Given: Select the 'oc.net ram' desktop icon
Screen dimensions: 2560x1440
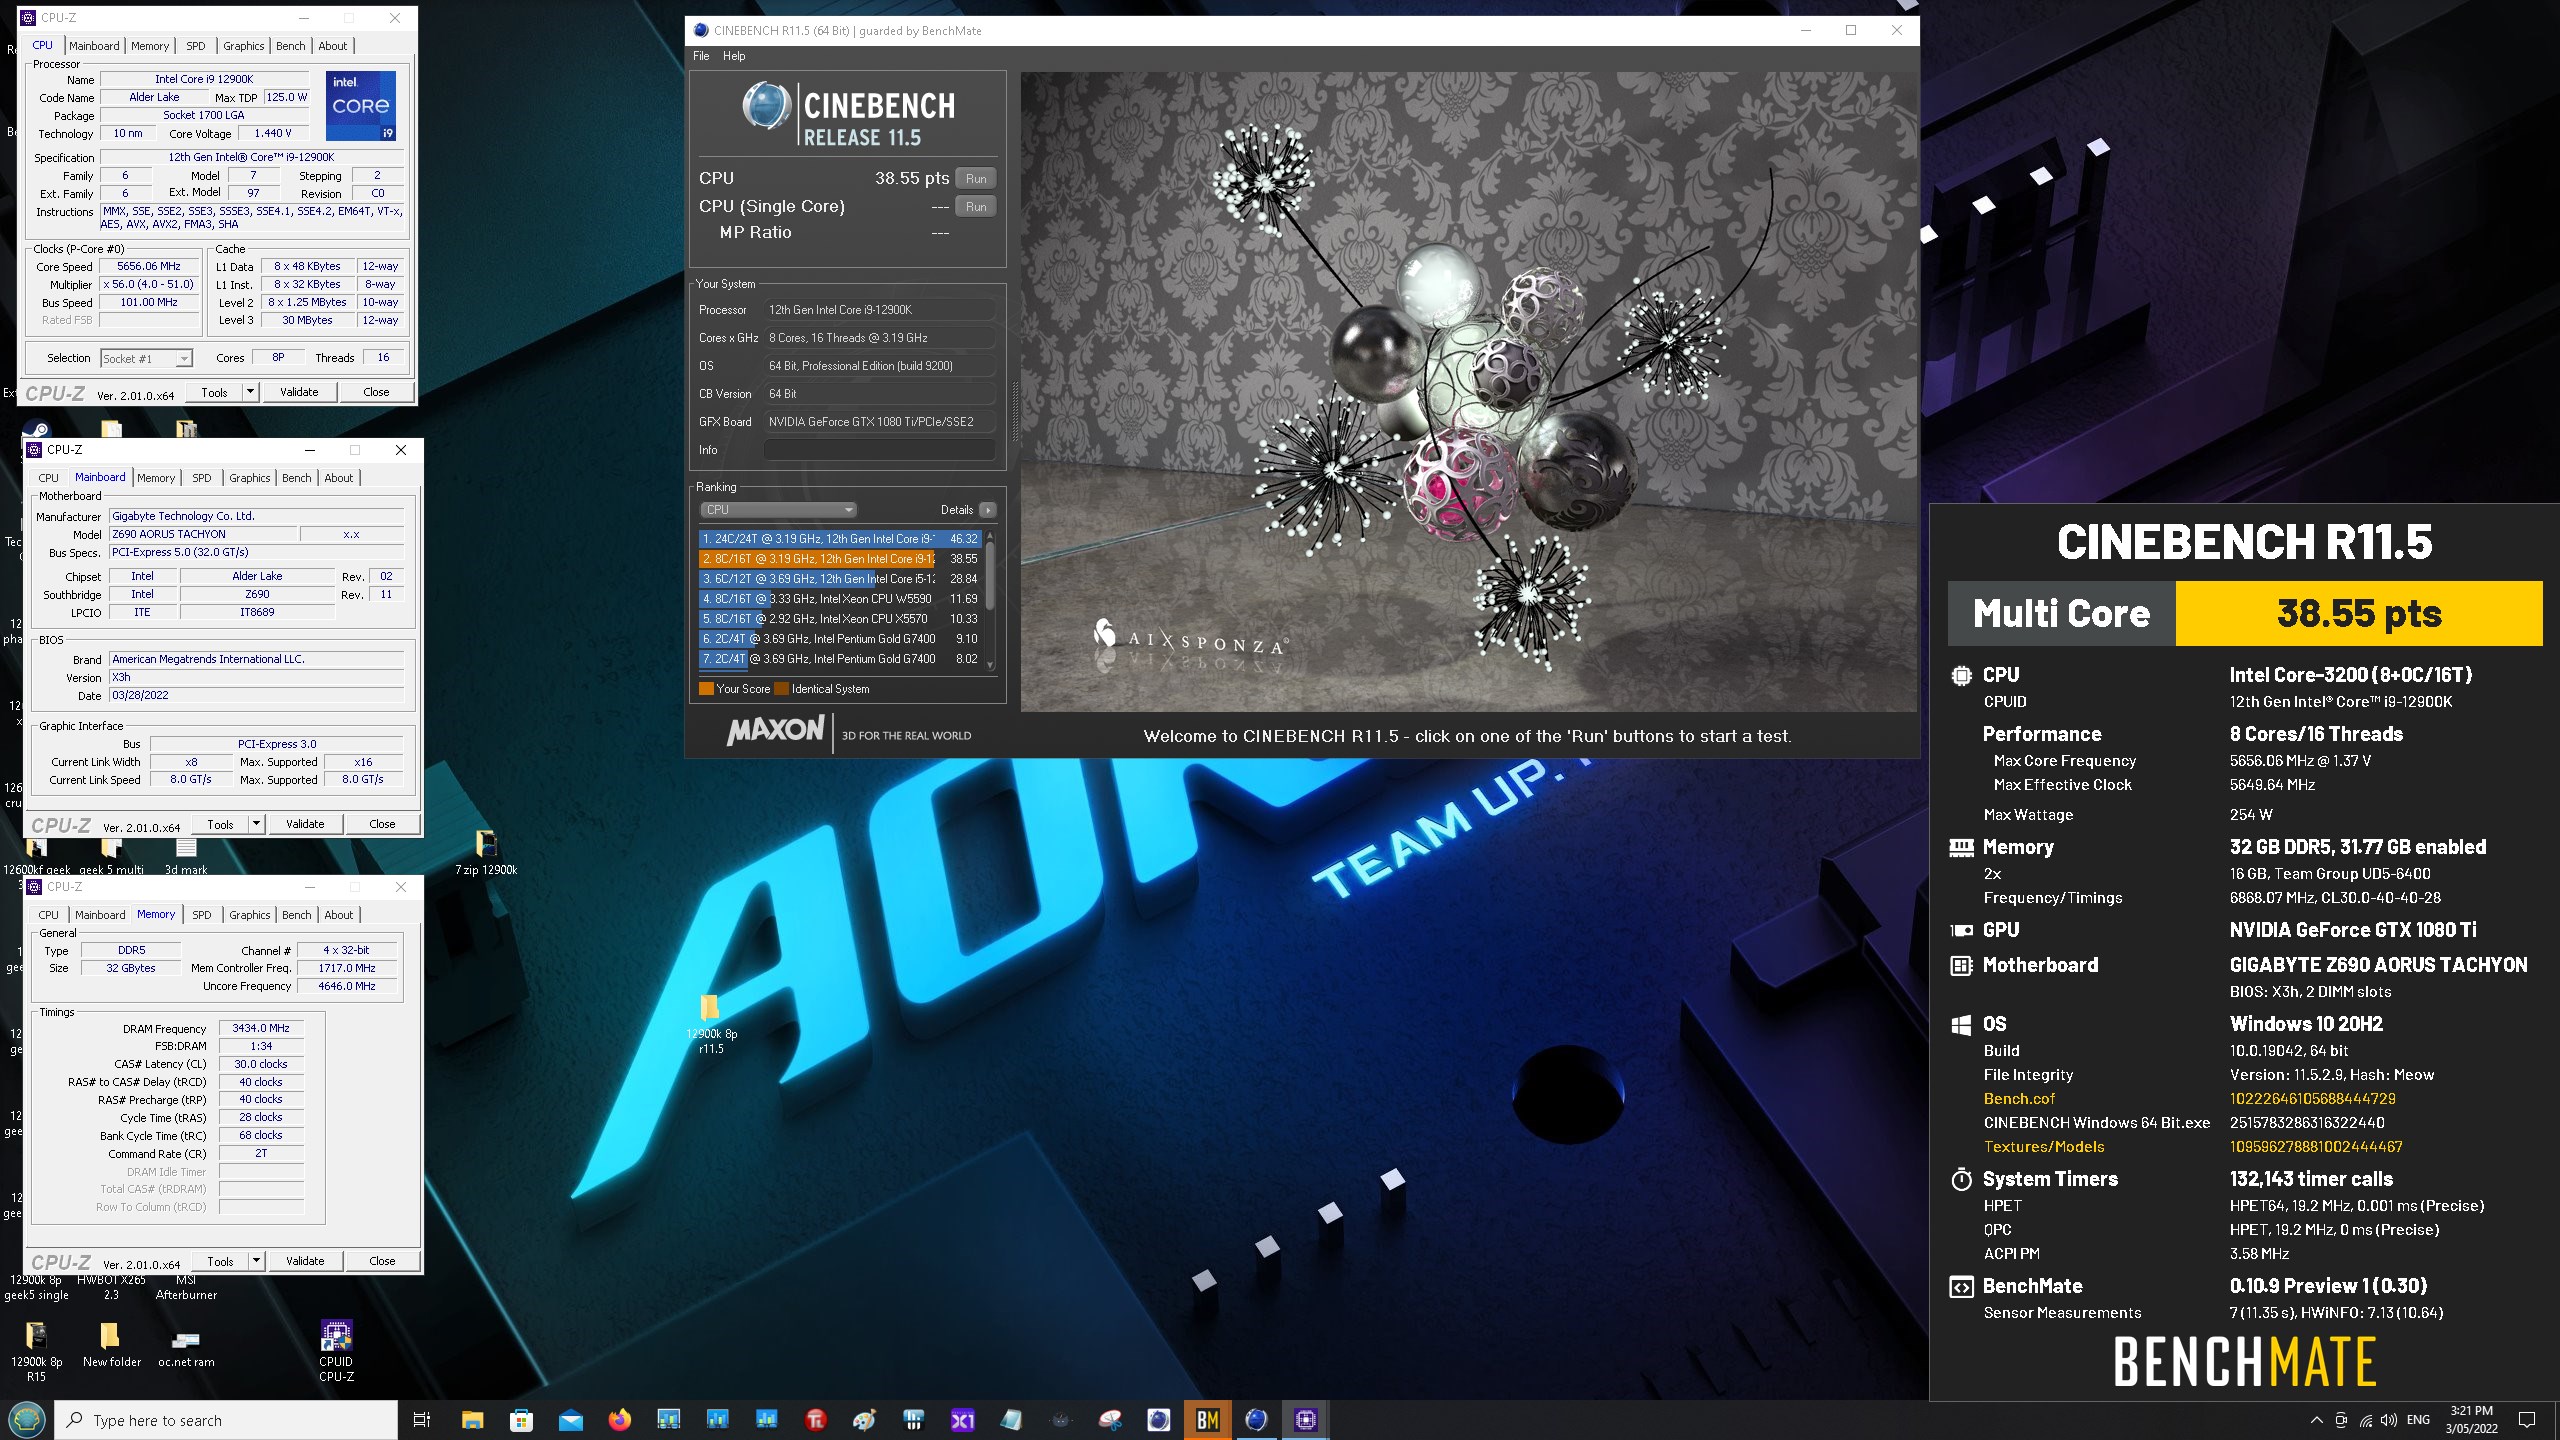Looking at the screenshot, I should click(x=186, y=1344).
